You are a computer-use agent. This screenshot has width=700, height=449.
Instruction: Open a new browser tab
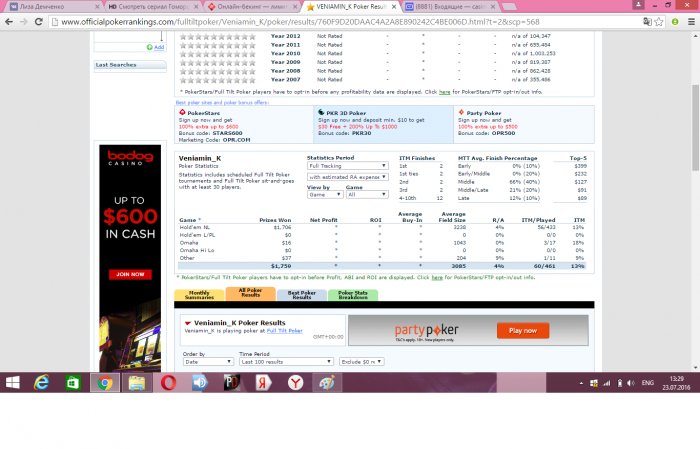tap(509, 7)
